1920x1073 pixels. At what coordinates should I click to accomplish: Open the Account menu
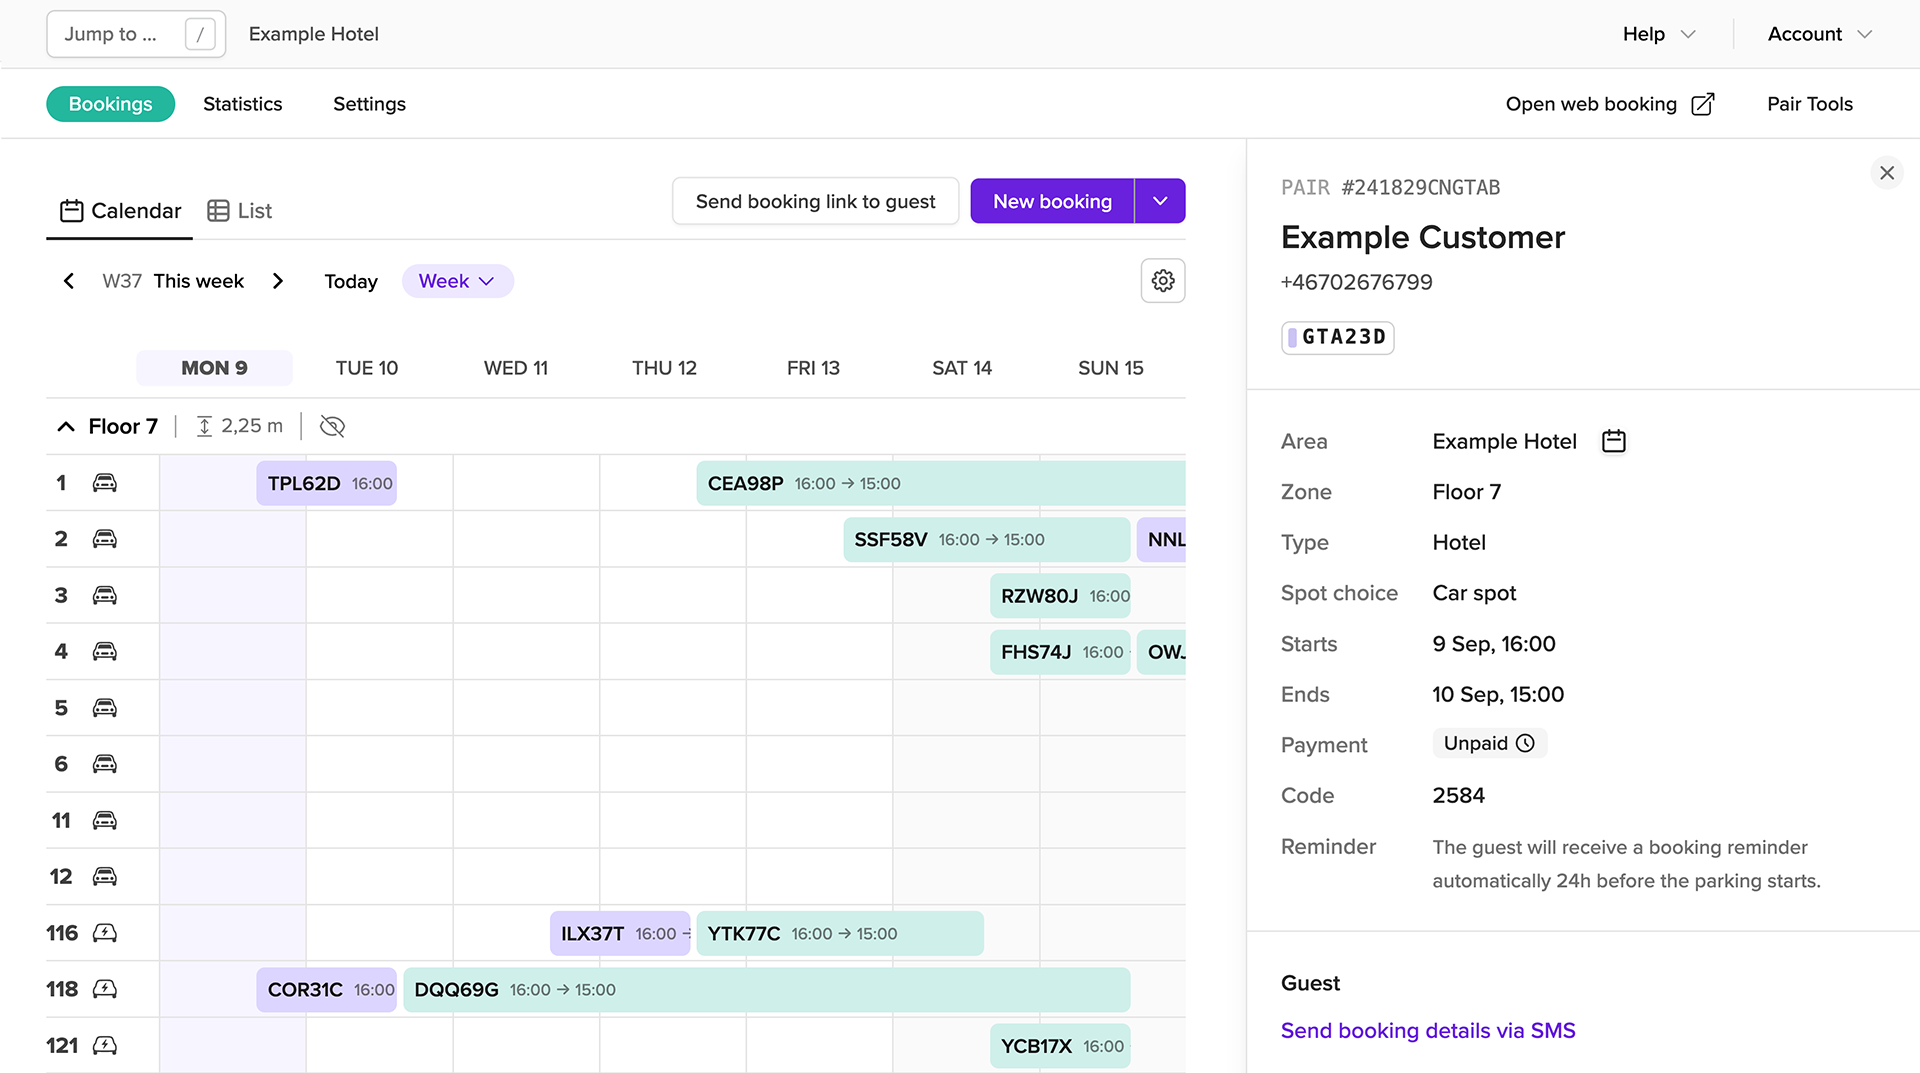(x=1819, y=34)
